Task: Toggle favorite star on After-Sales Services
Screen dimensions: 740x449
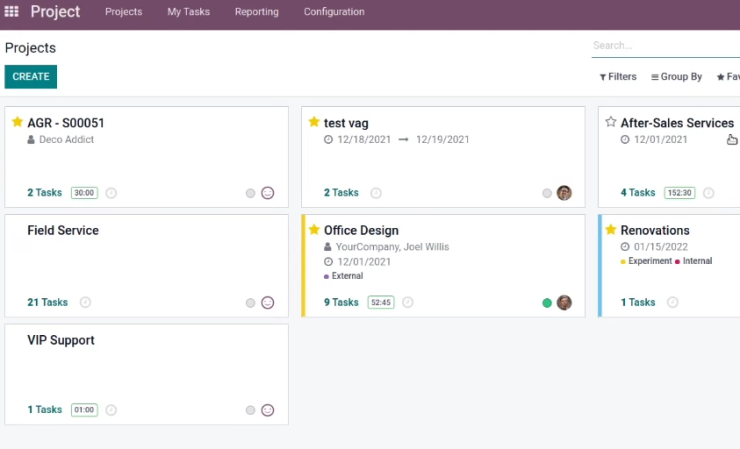Action: (611, 122)
